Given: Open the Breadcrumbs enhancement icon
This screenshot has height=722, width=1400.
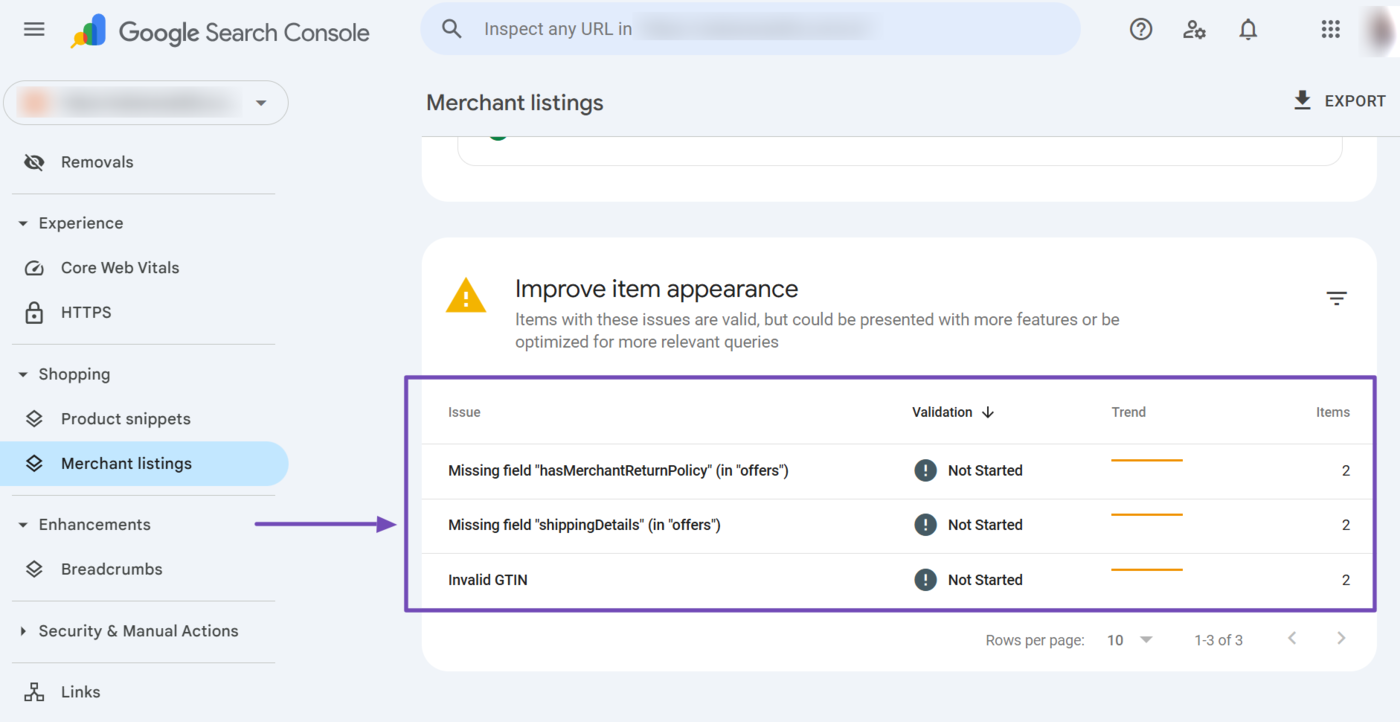Looking at the screenshot, I should coord(33,568).
